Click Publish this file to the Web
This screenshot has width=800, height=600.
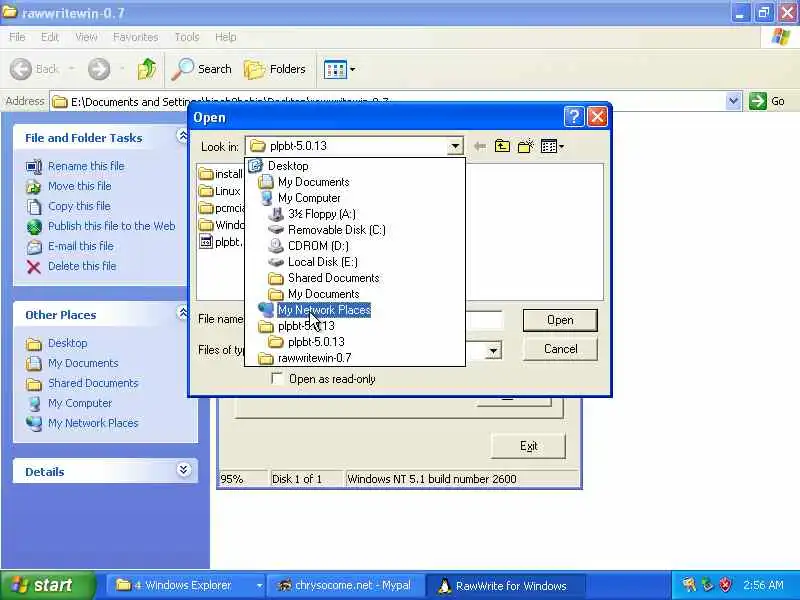coord(111,226)
